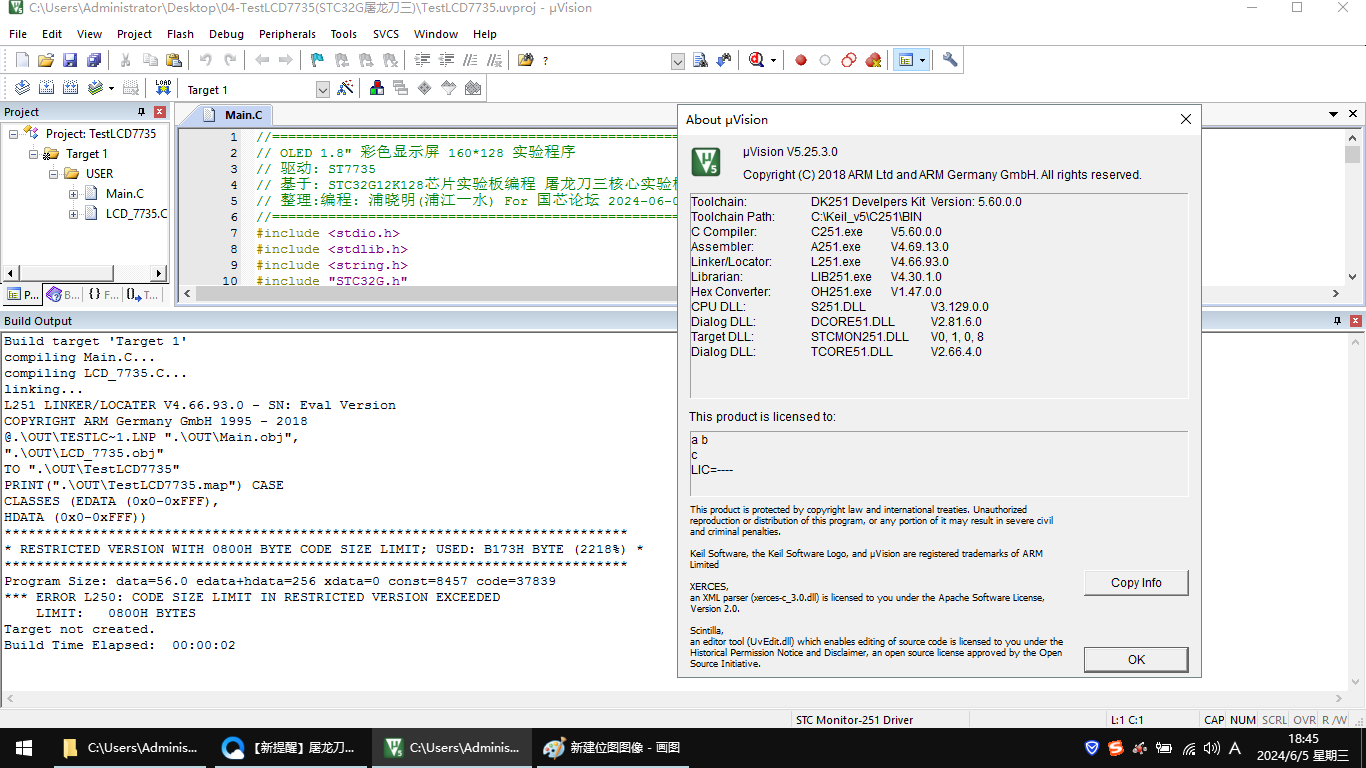Save the current file with the floppy icon
The height and width of the screenshot is (768, 1366).
[70, 60]
